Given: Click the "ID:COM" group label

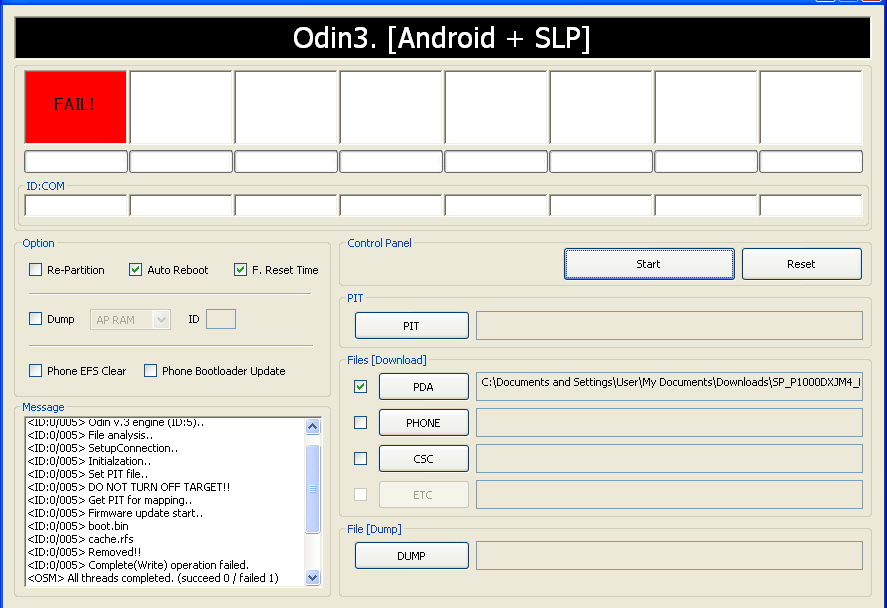Looking at the screenshot, I should tap(45, 186).
